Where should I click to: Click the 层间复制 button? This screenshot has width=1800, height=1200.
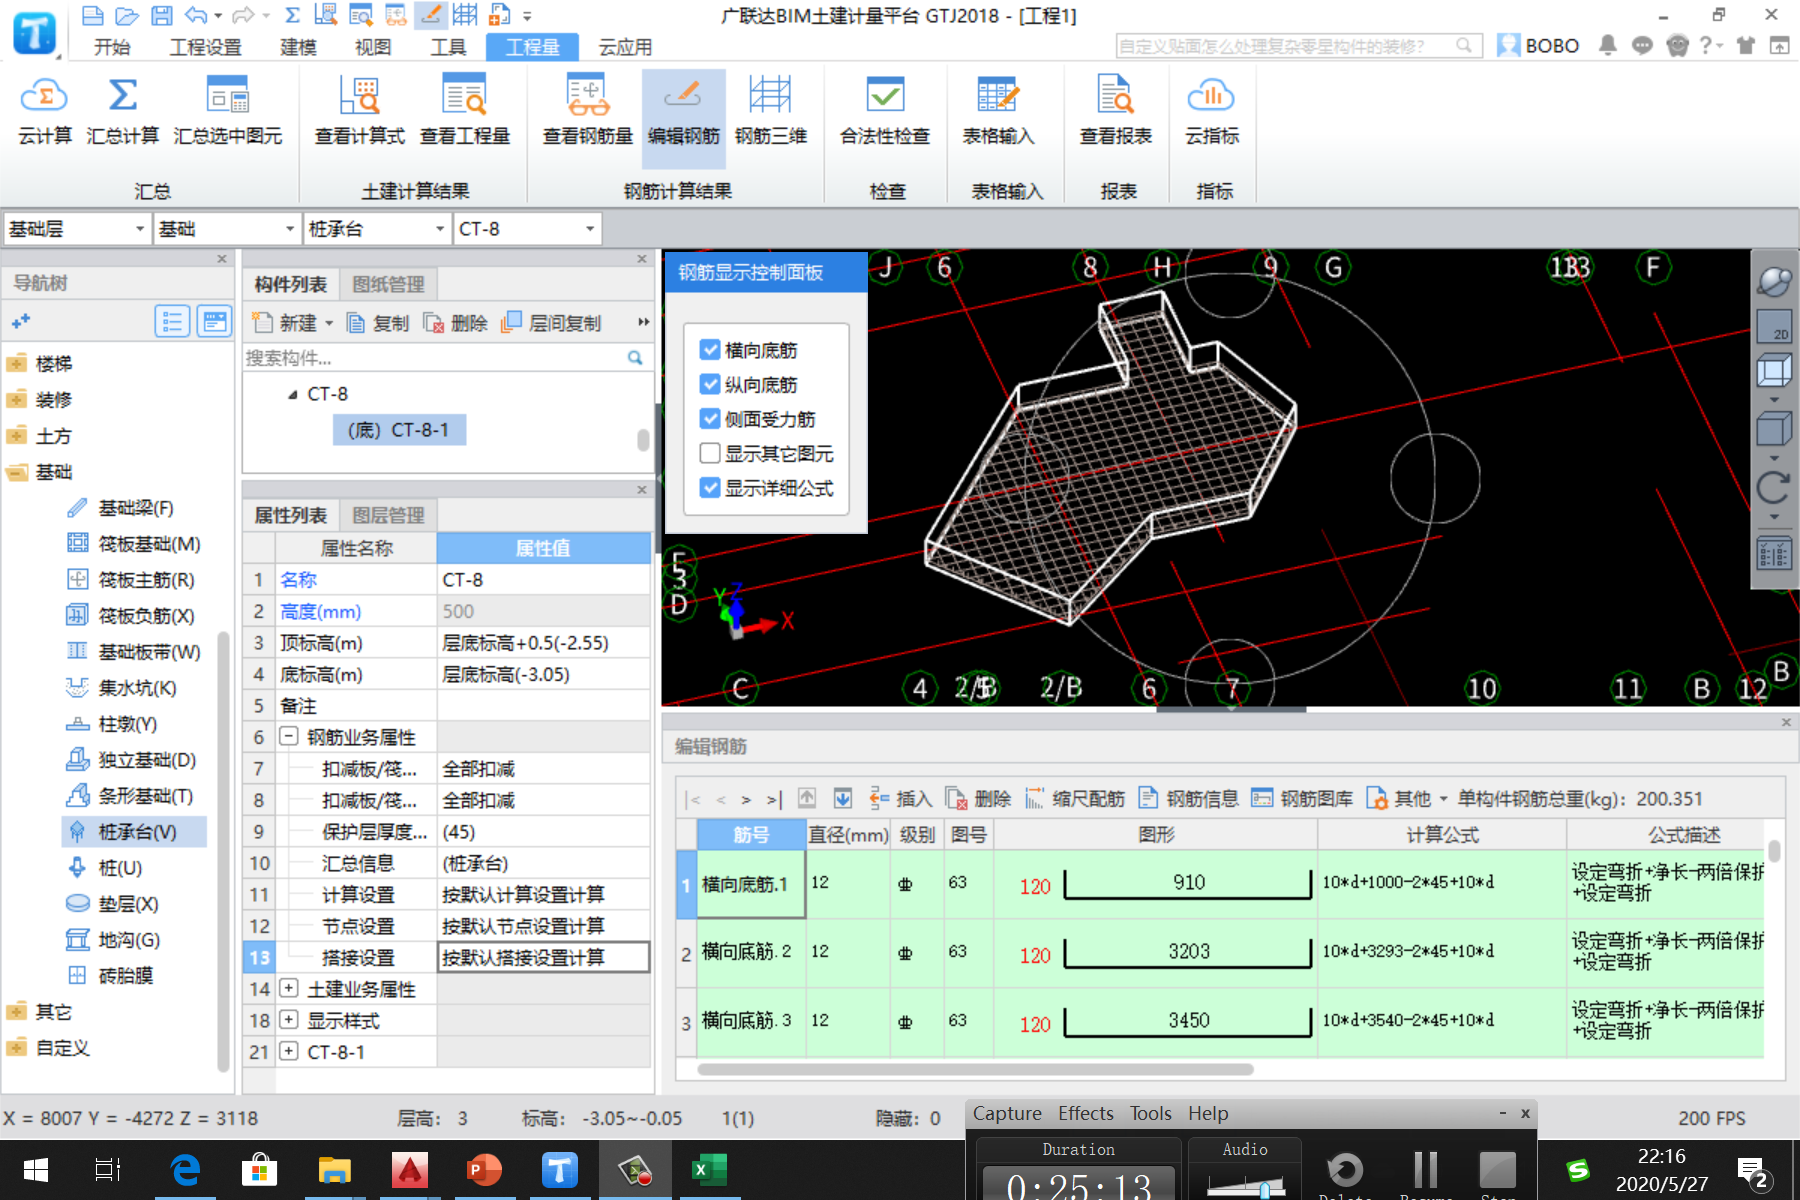coord(552,323)
